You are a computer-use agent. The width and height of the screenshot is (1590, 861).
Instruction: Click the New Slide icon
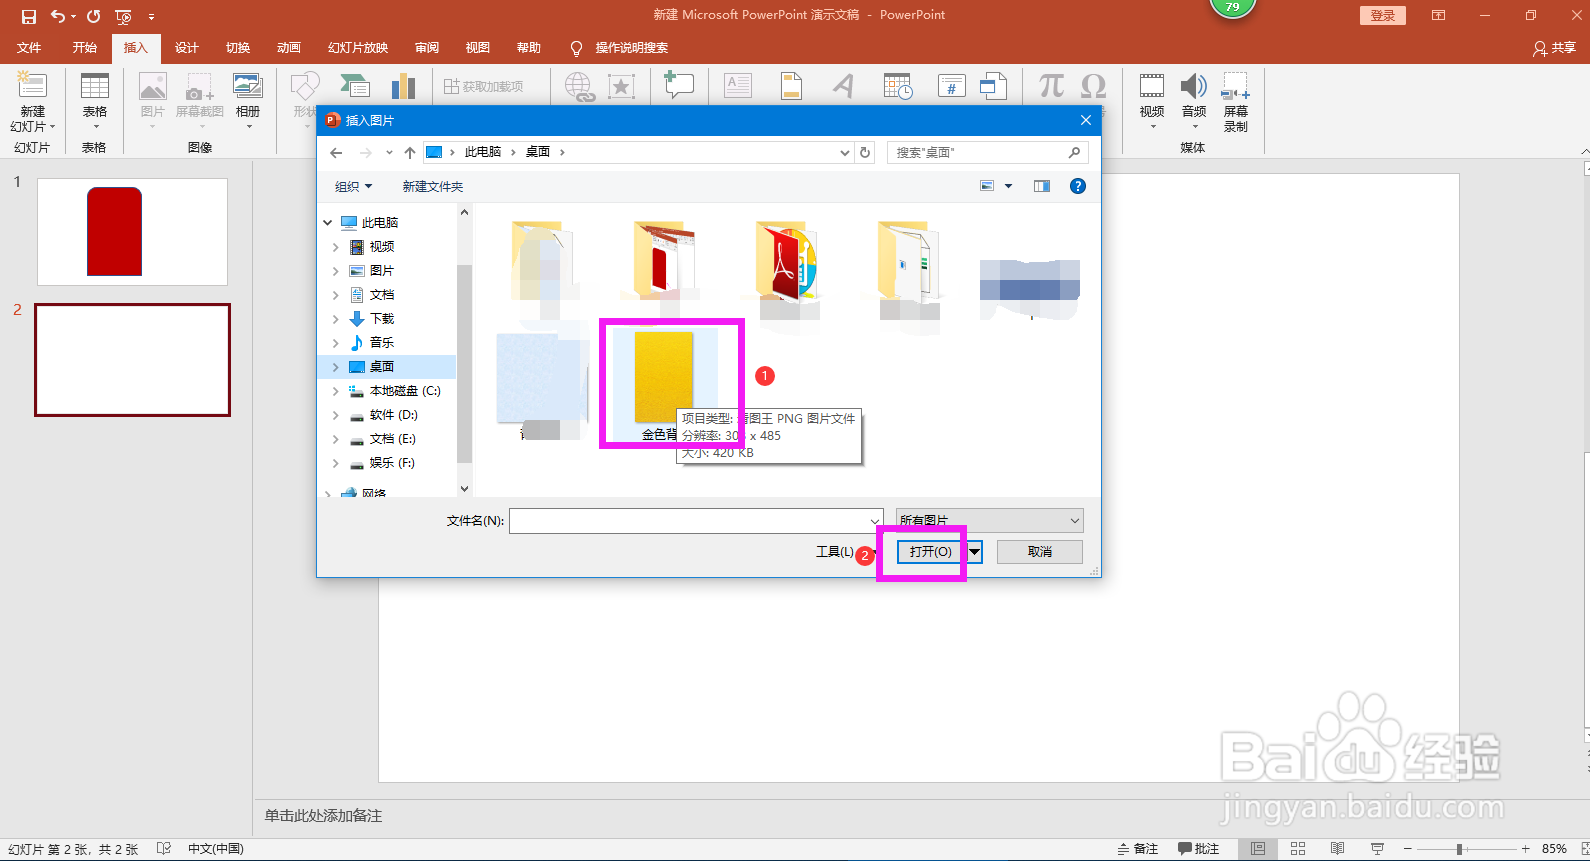pos(32,86)
